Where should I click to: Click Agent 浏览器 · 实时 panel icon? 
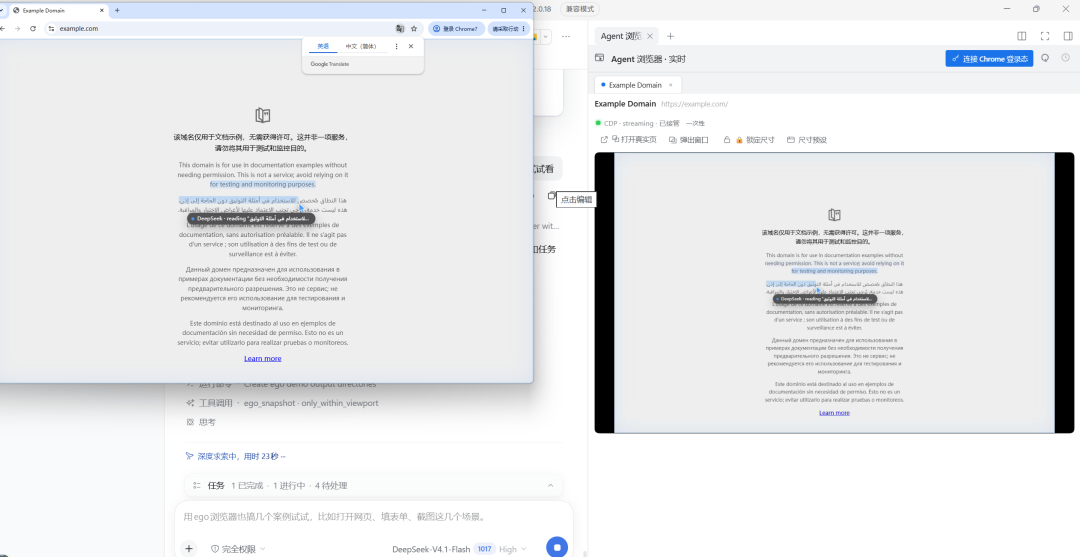(x=600, y=59)
